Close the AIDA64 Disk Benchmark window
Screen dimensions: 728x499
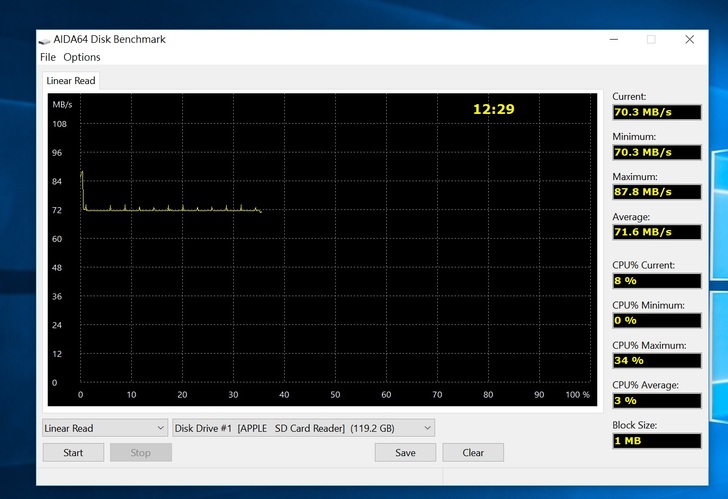pos(690,39)
